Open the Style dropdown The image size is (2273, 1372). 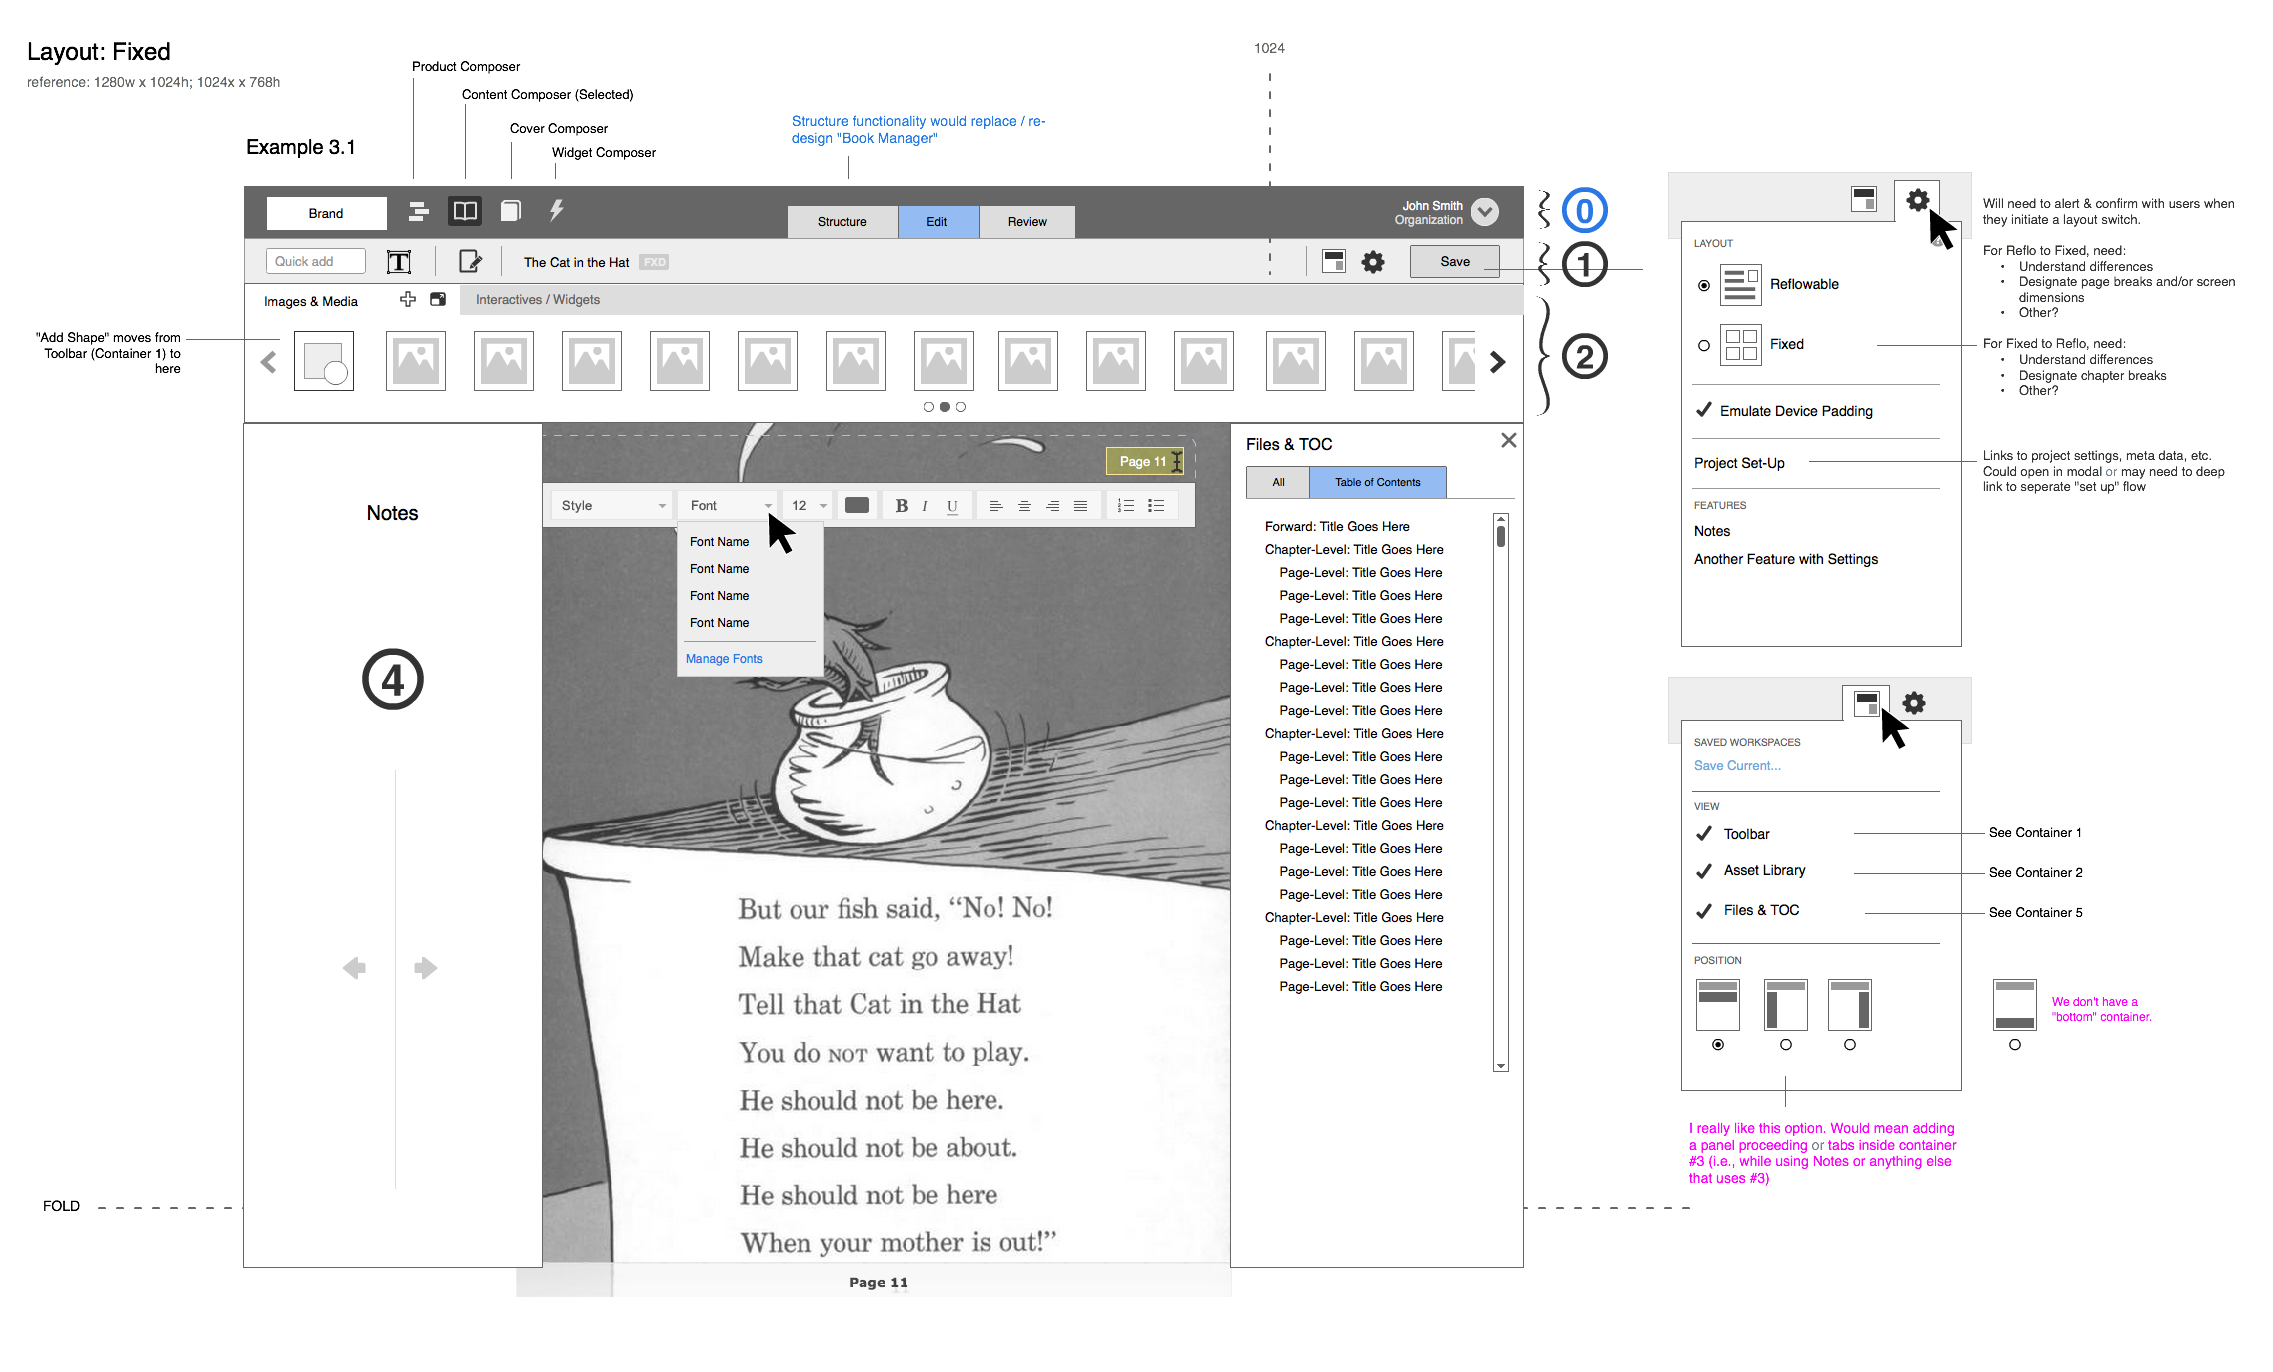(611, 506)
